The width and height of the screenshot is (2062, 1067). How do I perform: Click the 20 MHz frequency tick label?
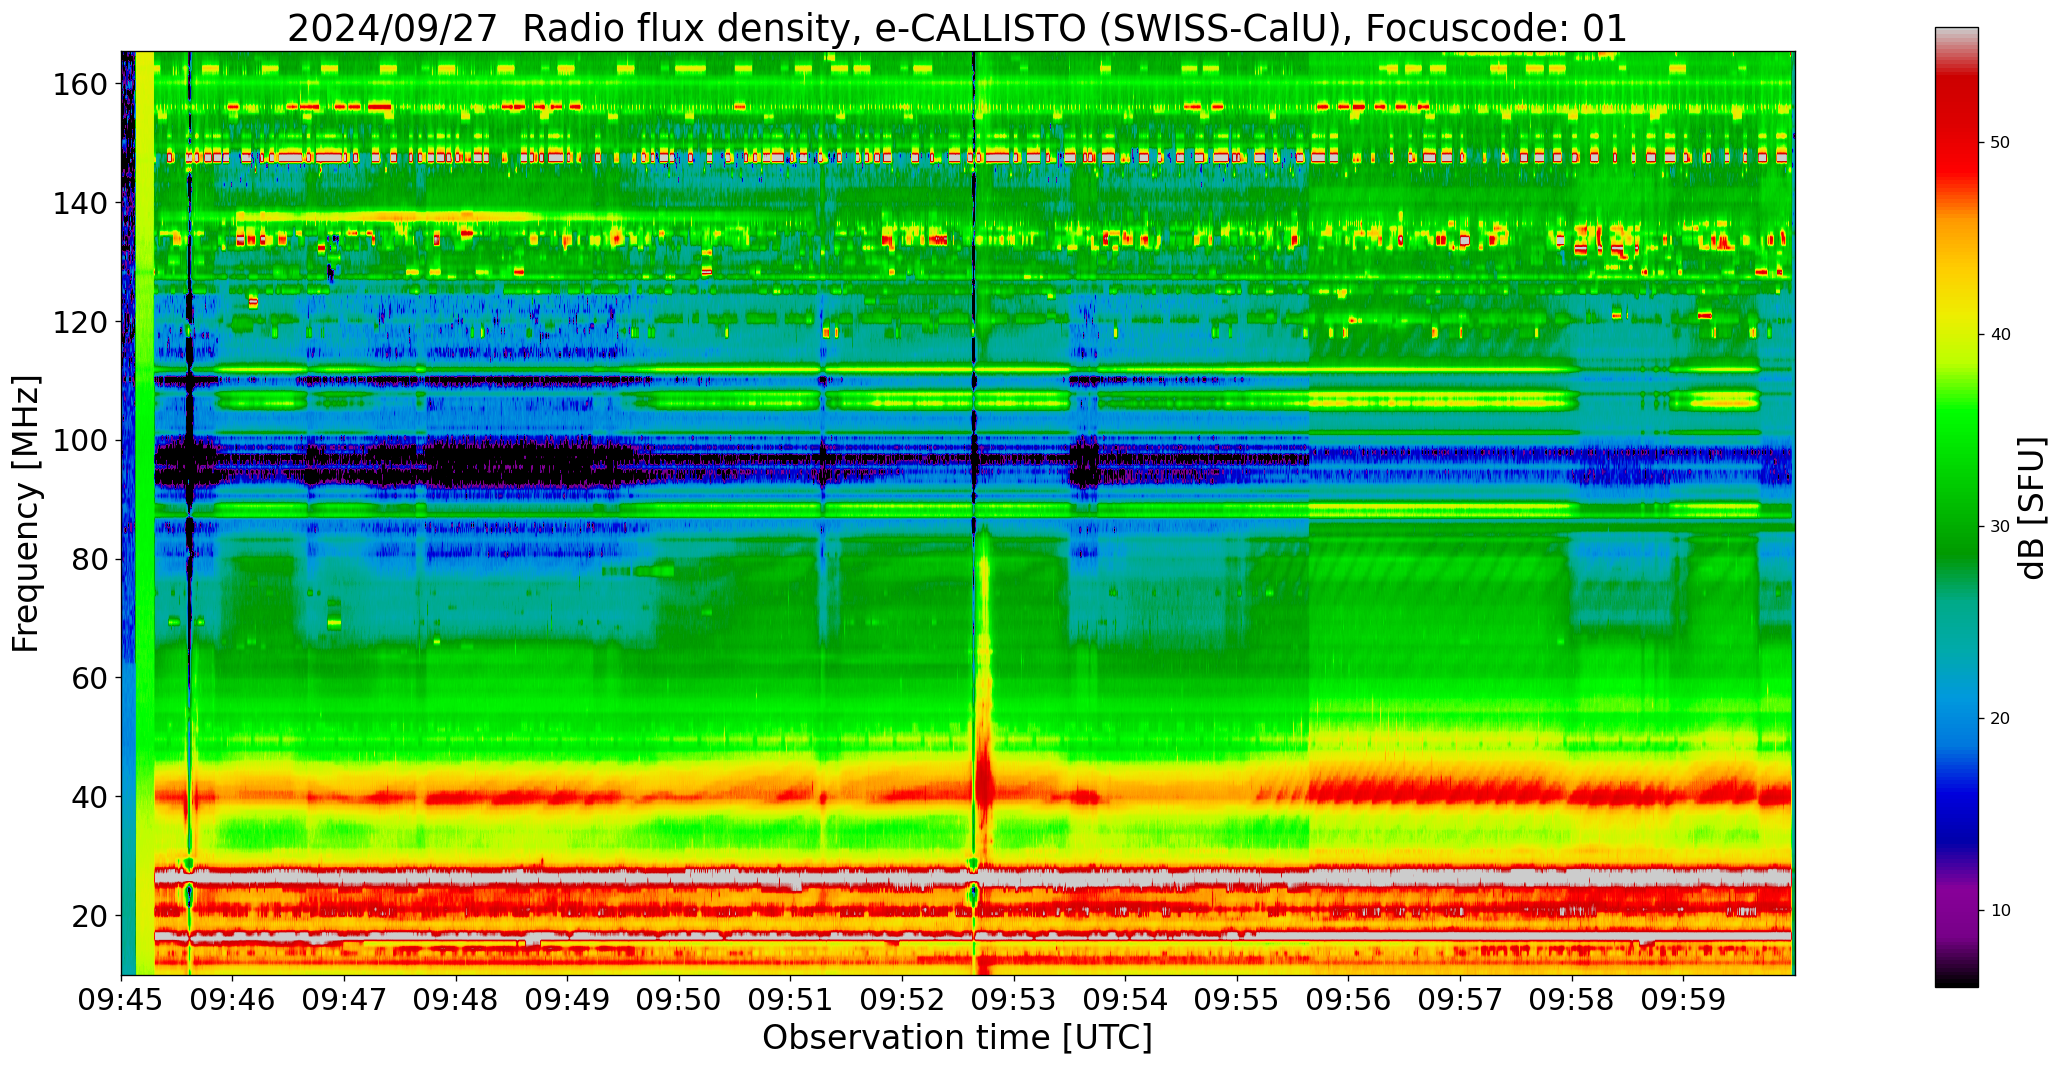click(x=90, y=916)
